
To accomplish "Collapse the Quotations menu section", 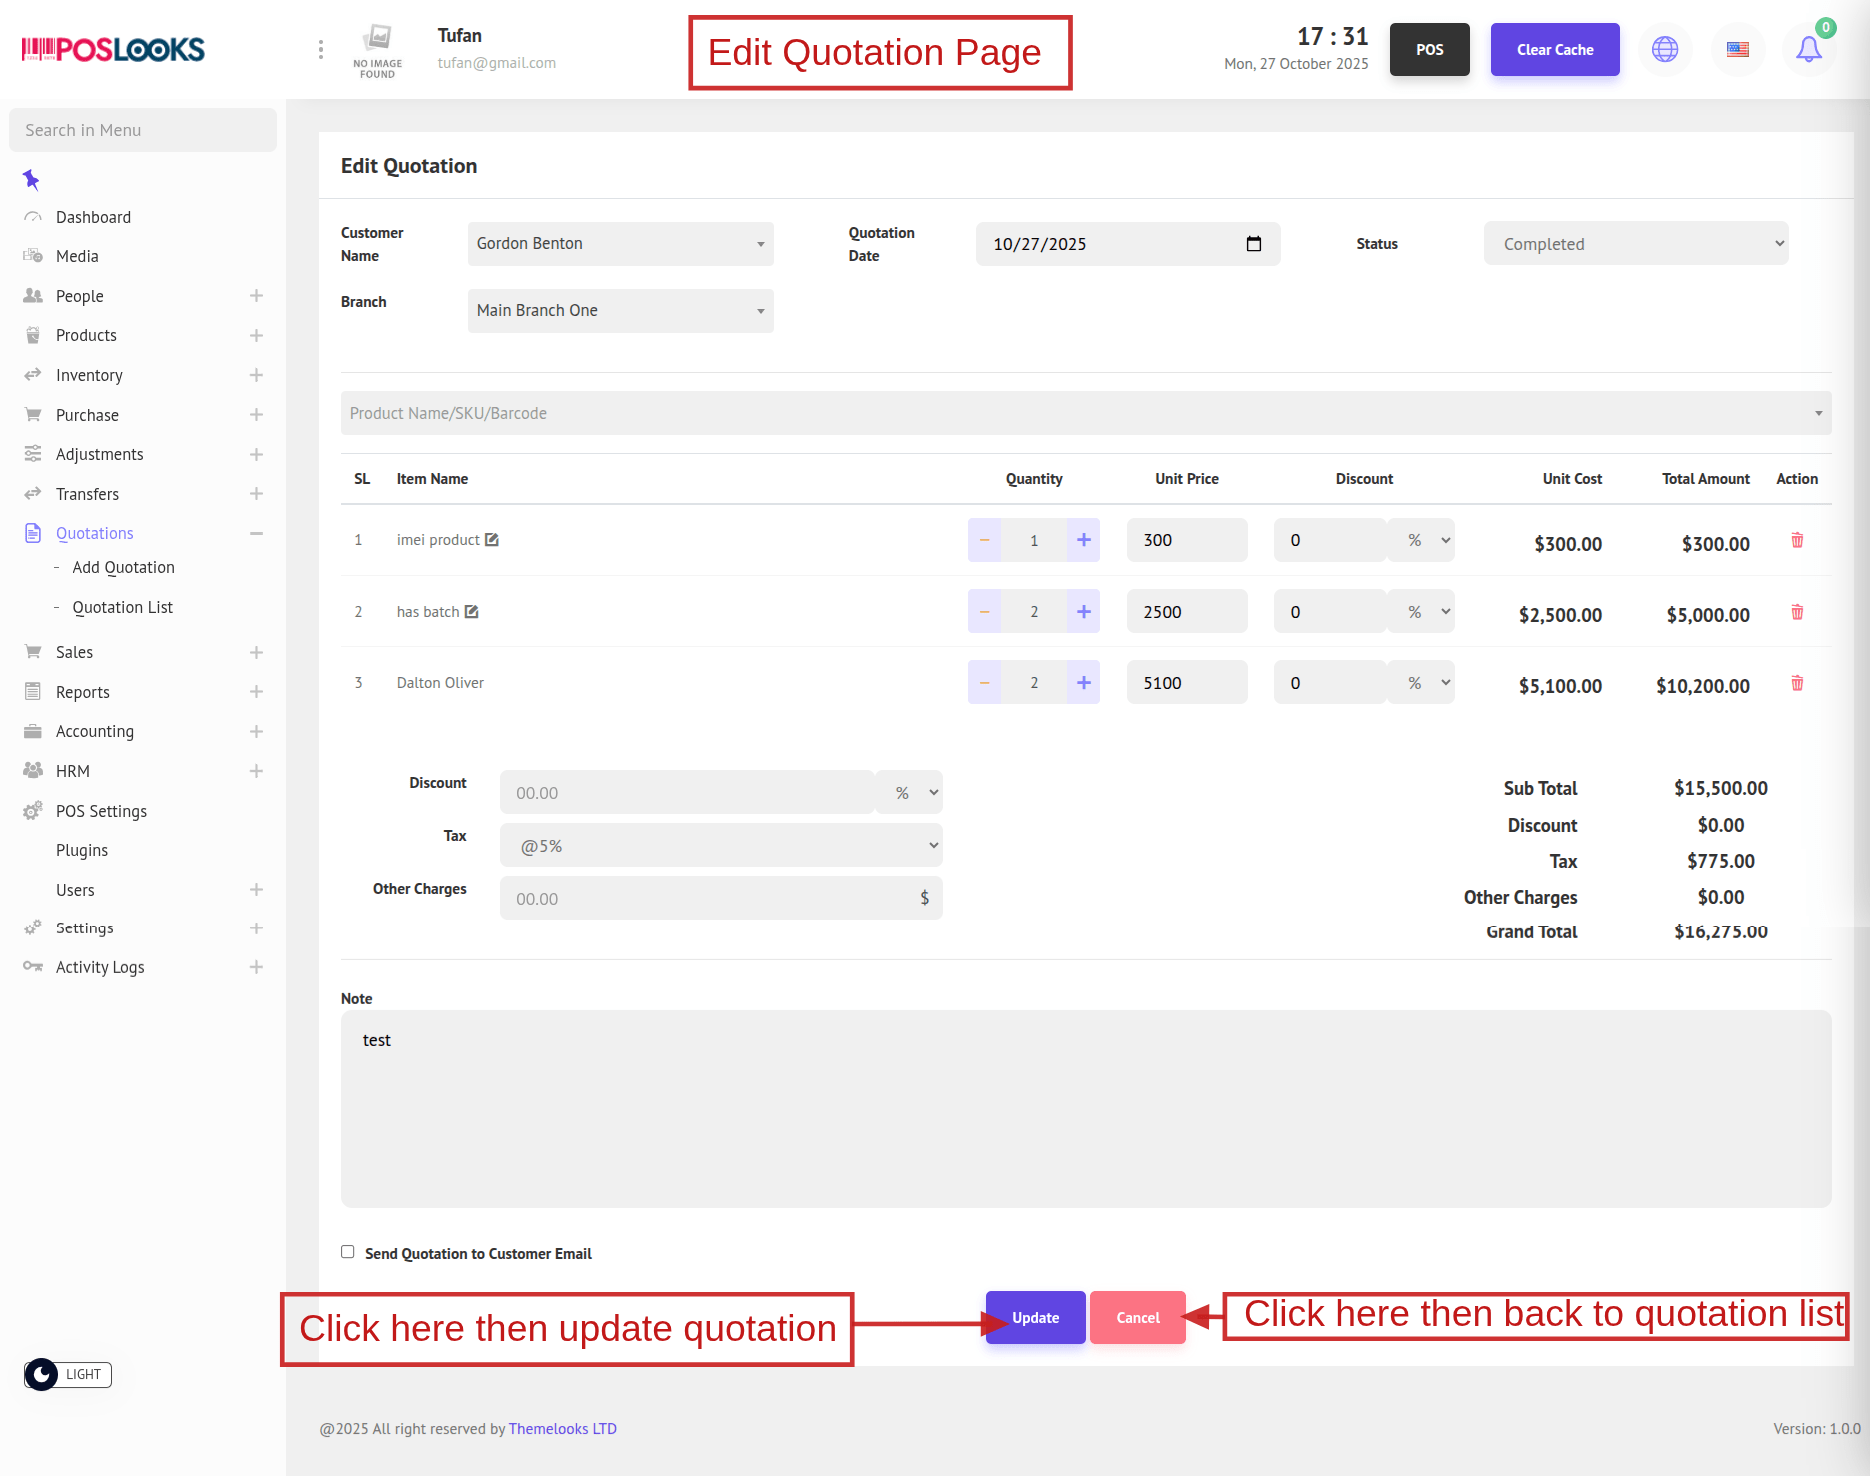I will 256,533.
